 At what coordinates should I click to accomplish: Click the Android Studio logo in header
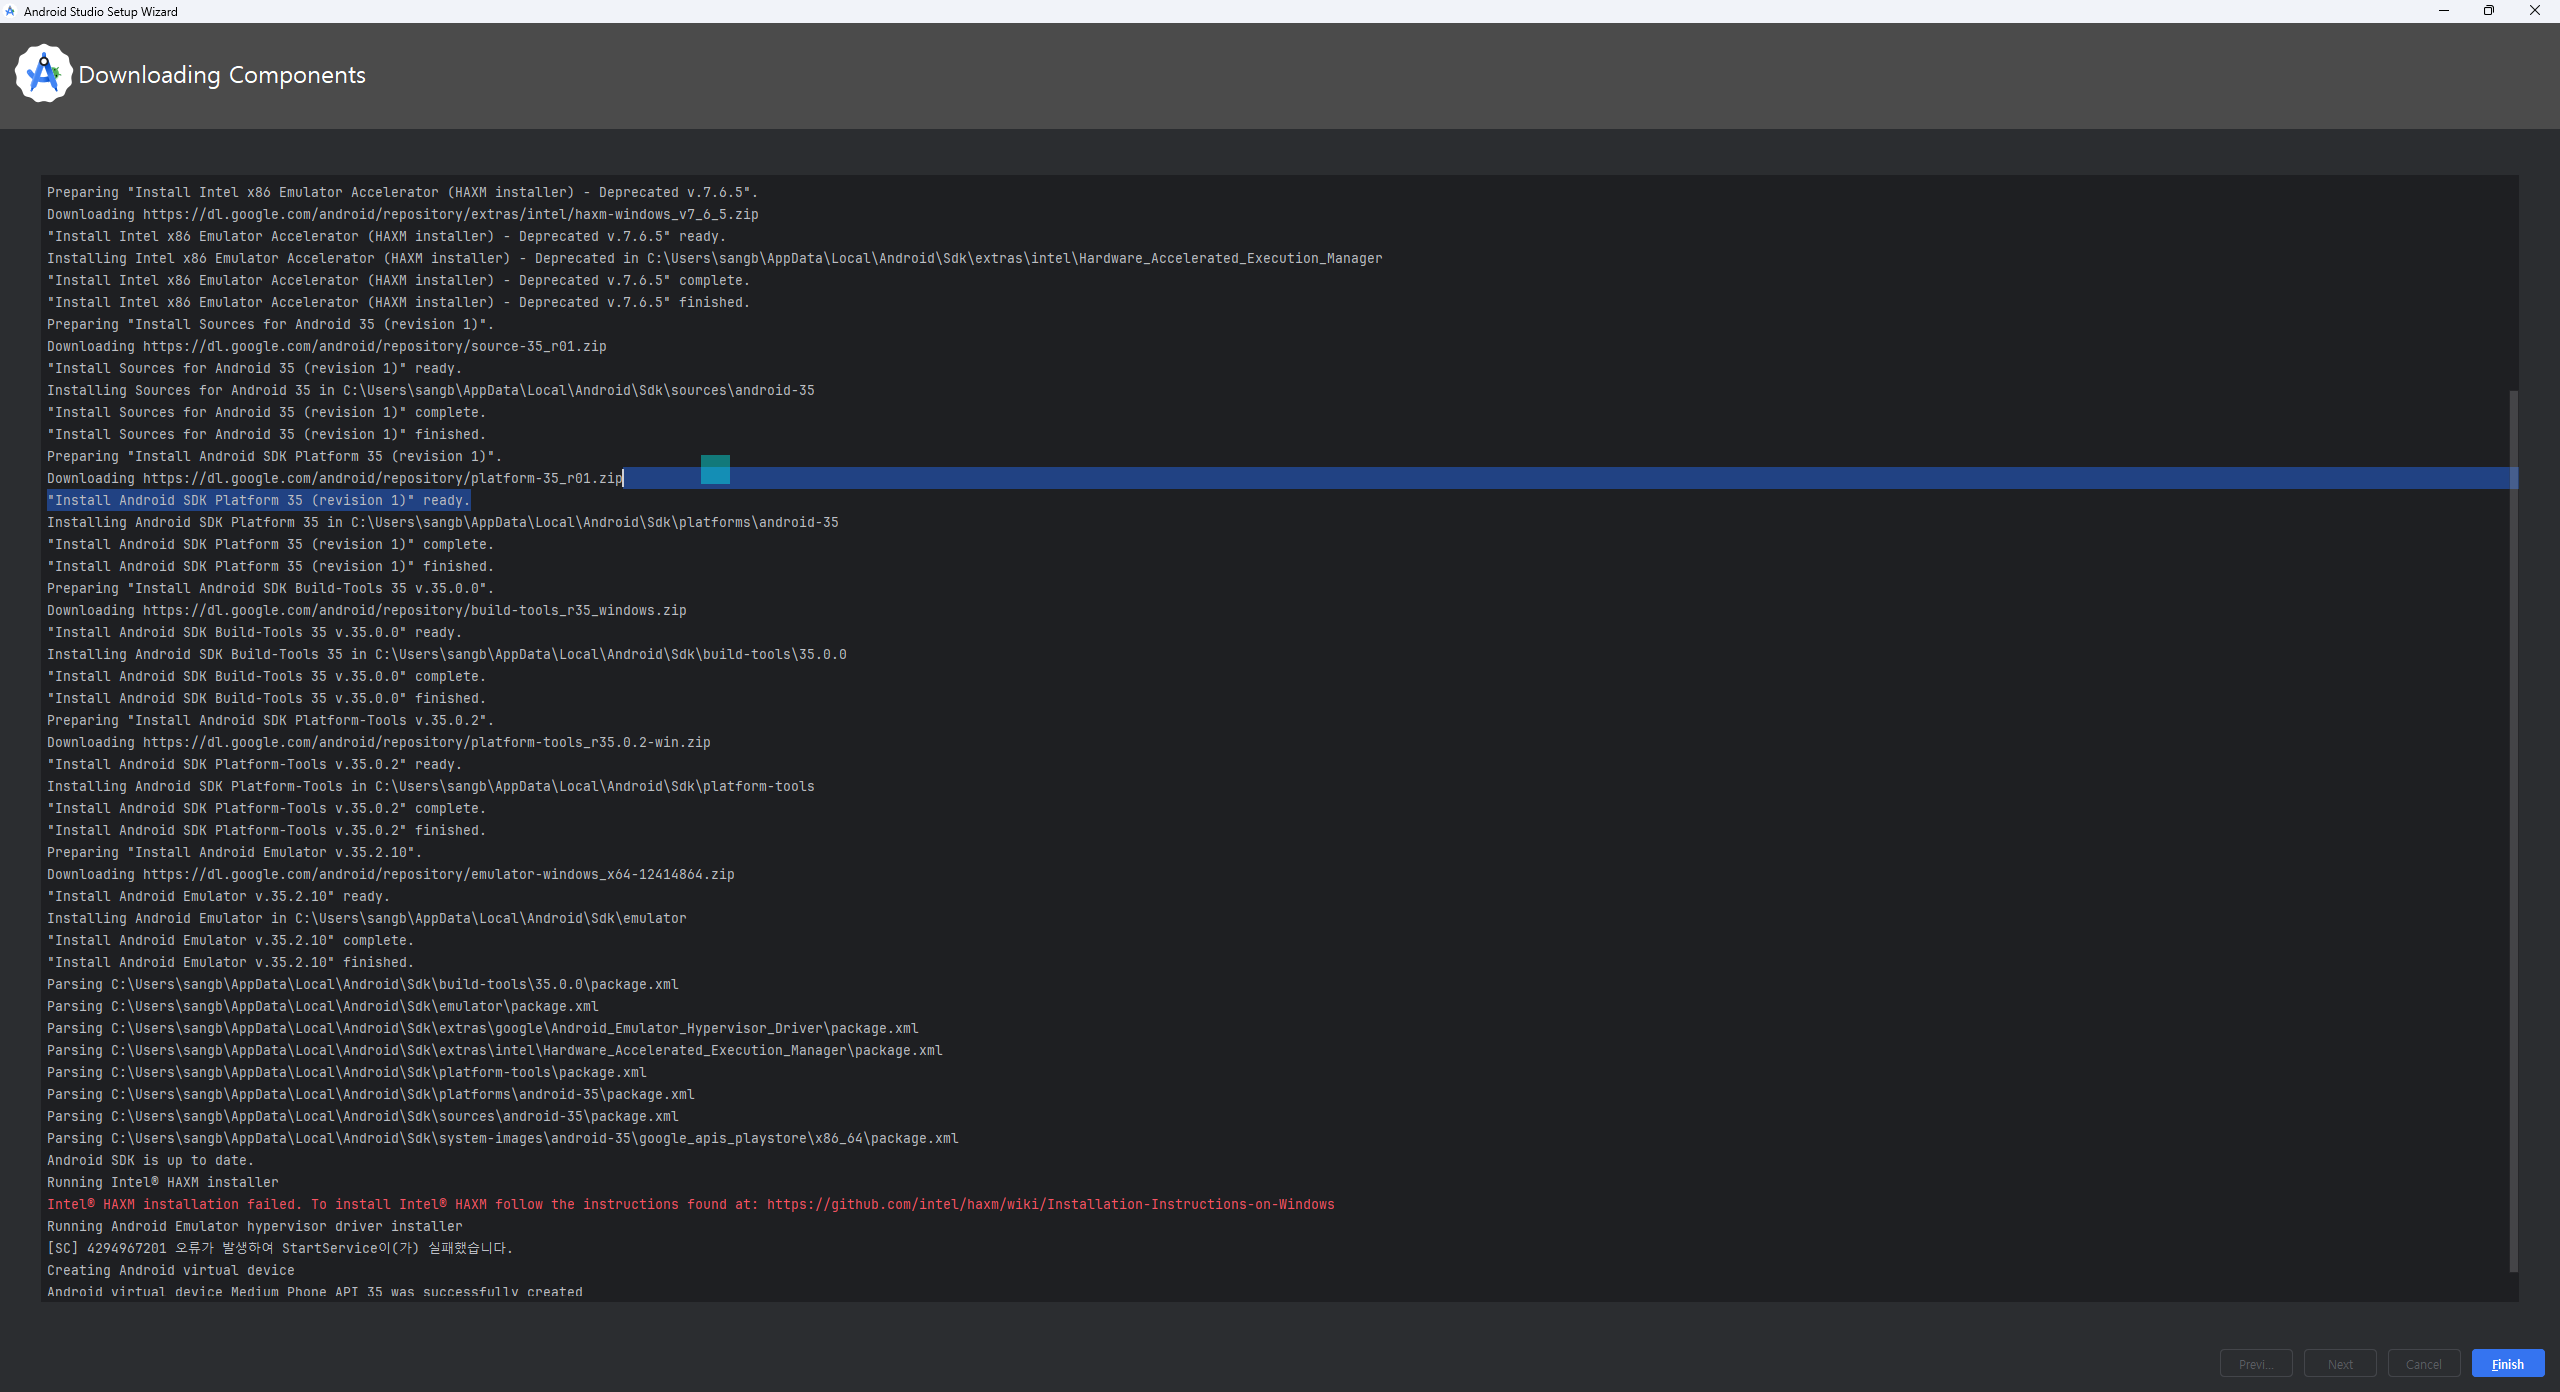43,74
